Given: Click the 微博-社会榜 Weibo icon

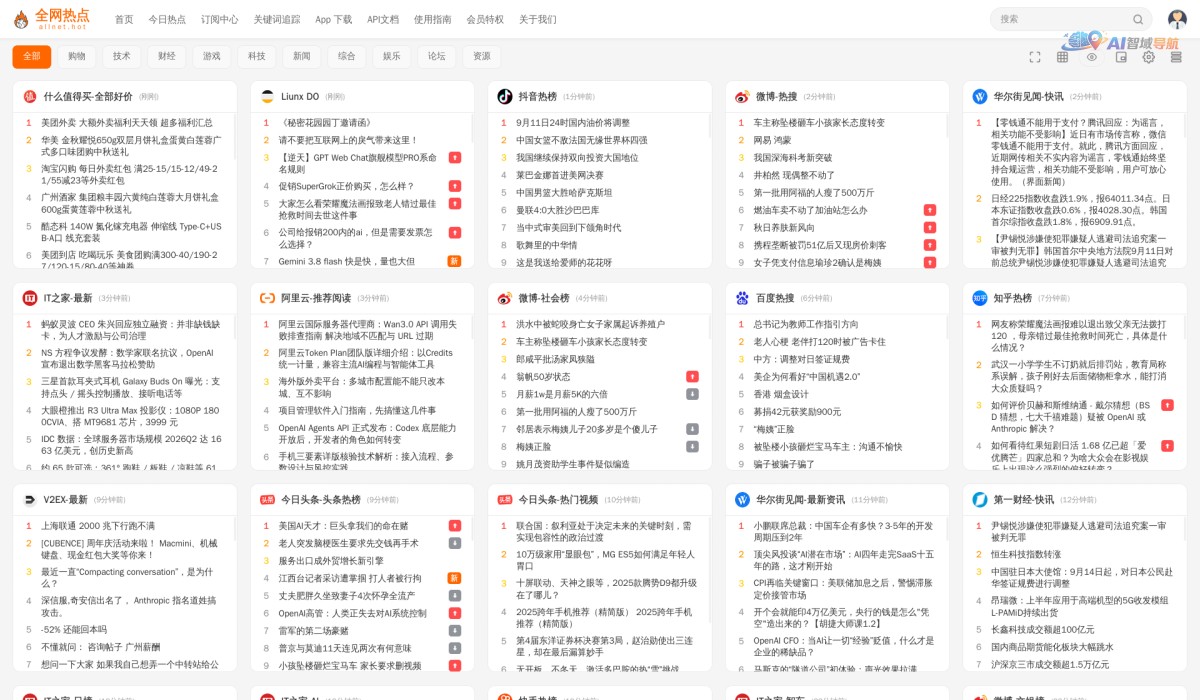Looking at the screenshot, I should click(505, 298).
